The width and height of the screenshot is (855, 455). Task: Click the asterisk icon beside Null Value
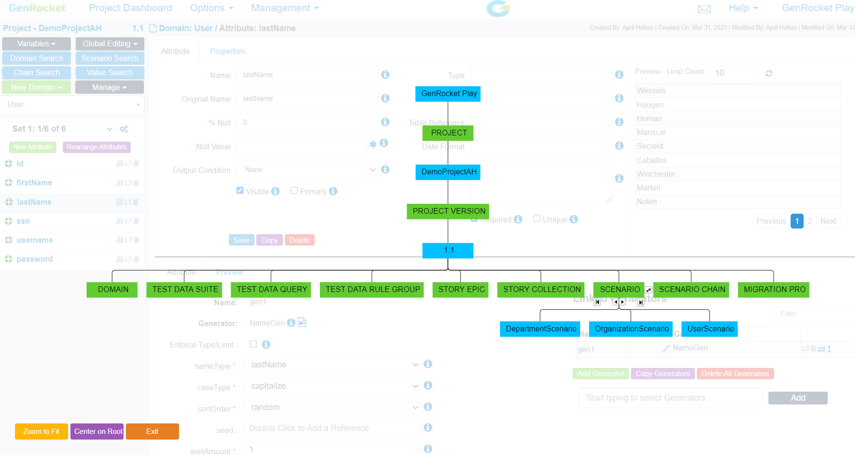pos(373,144)
